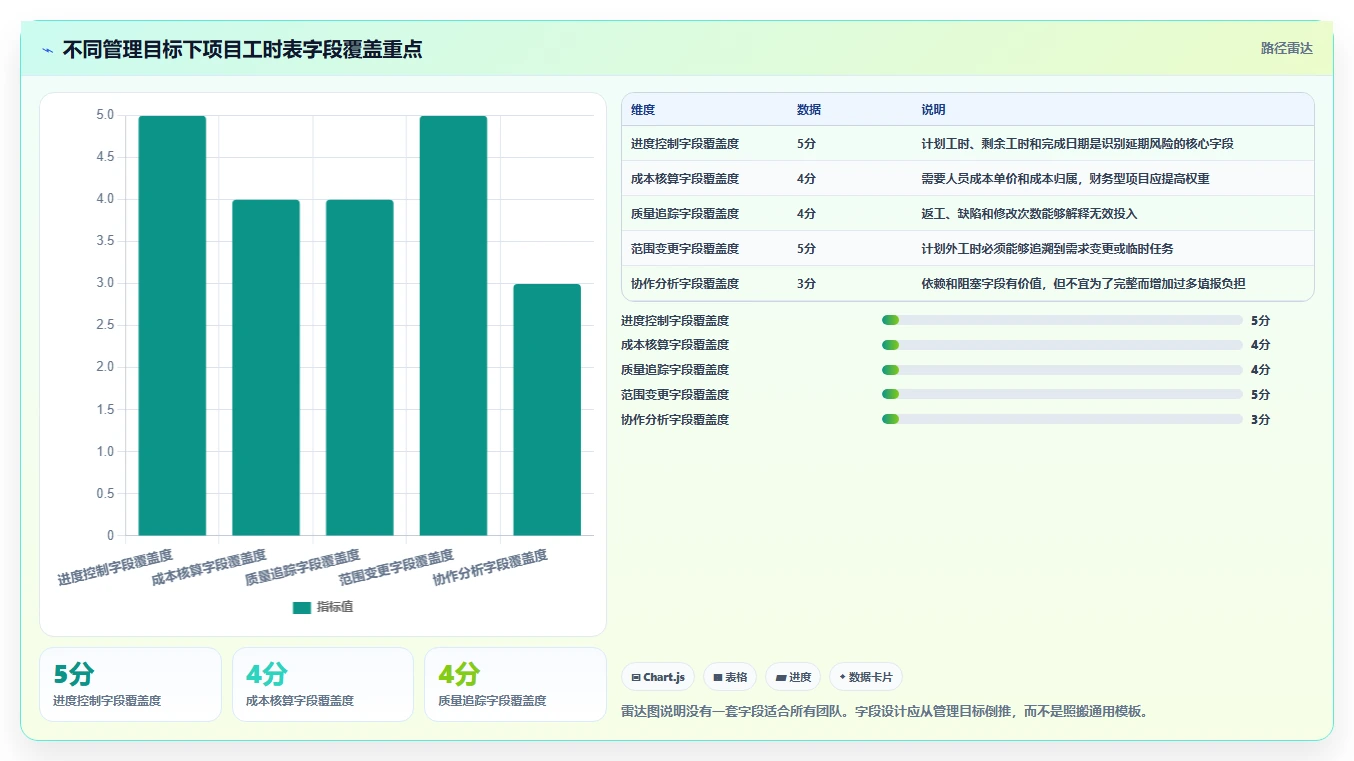
Task: Click the 质量追踪字段覆盖度 bar in the chart
Action: [360, 367]
